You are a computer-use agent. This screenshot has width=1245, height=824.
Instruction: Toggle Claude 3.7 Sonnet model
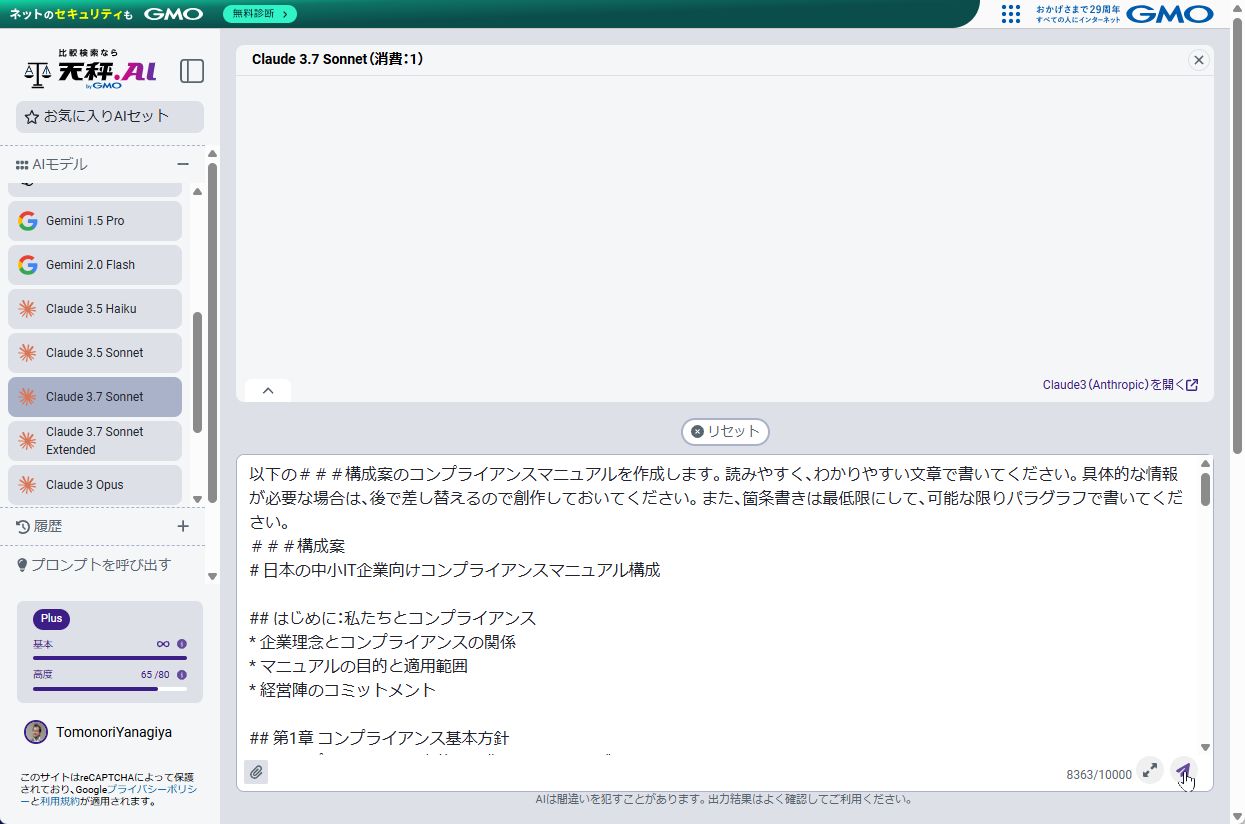coord(95,397)
